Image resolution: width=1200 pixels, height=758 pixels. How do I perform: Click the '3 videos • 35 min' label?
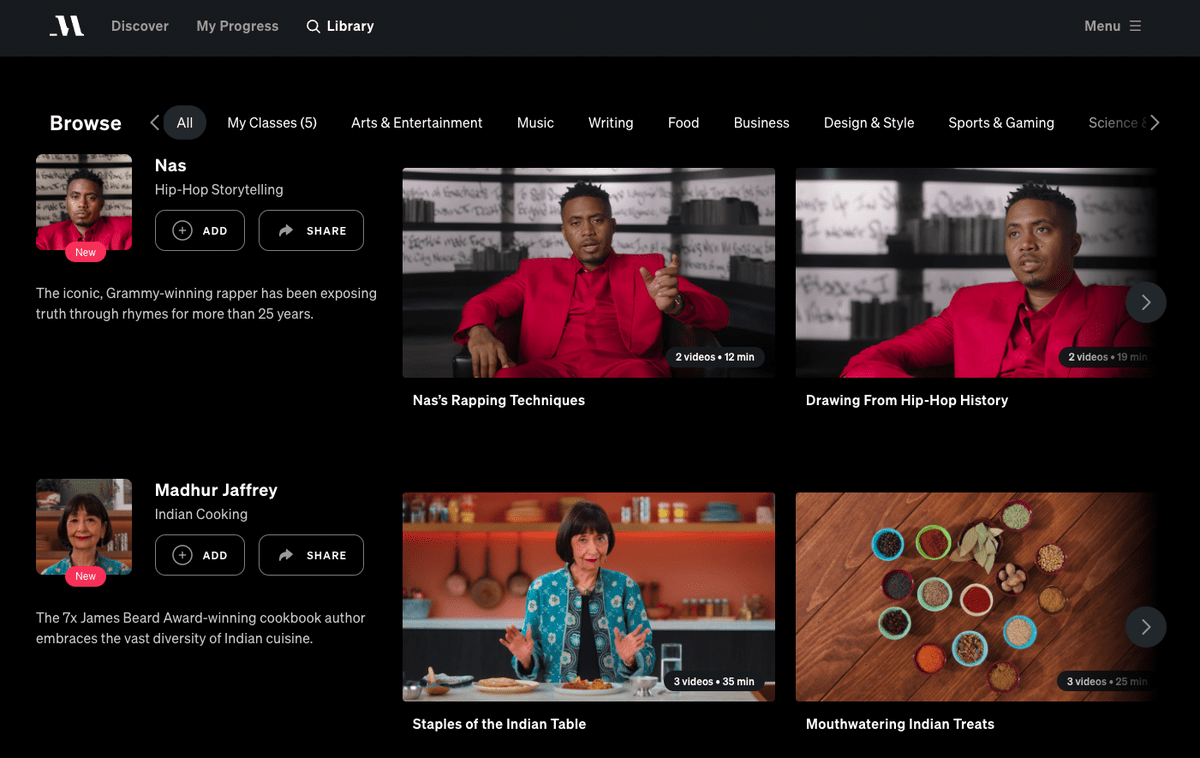pos(714,682)
